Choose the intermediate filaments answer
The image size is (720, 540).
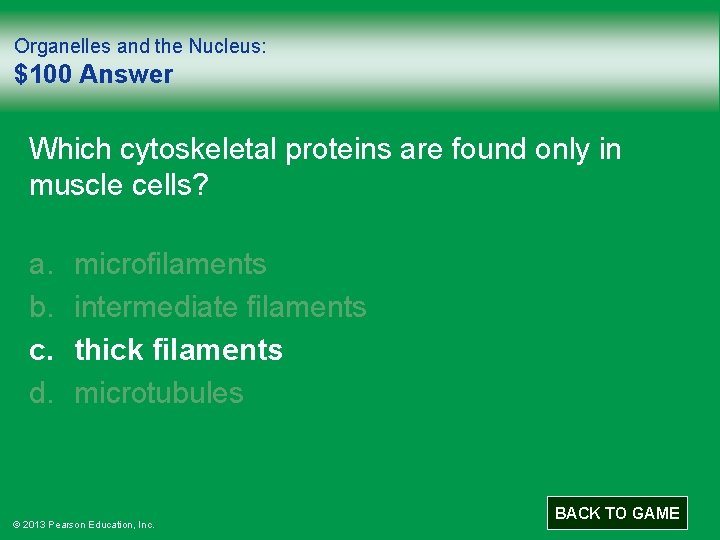pyautogui.click(x=220, y=307)
